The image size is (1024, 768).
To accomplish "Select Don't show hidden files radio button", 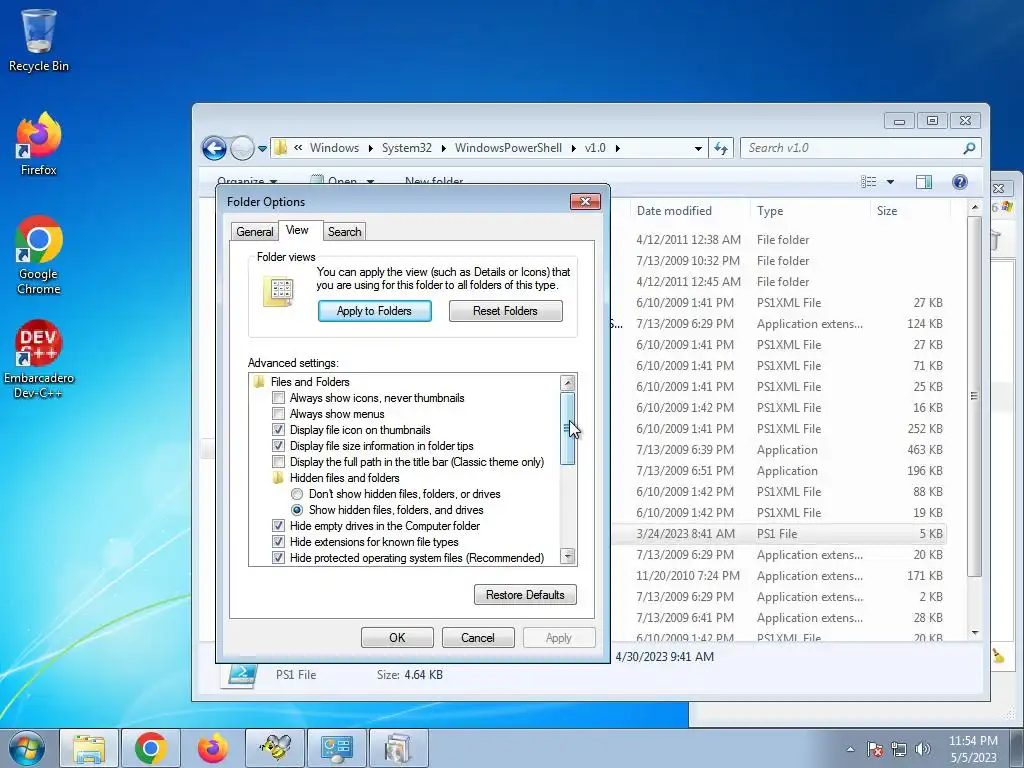I will tap(297, 494).
